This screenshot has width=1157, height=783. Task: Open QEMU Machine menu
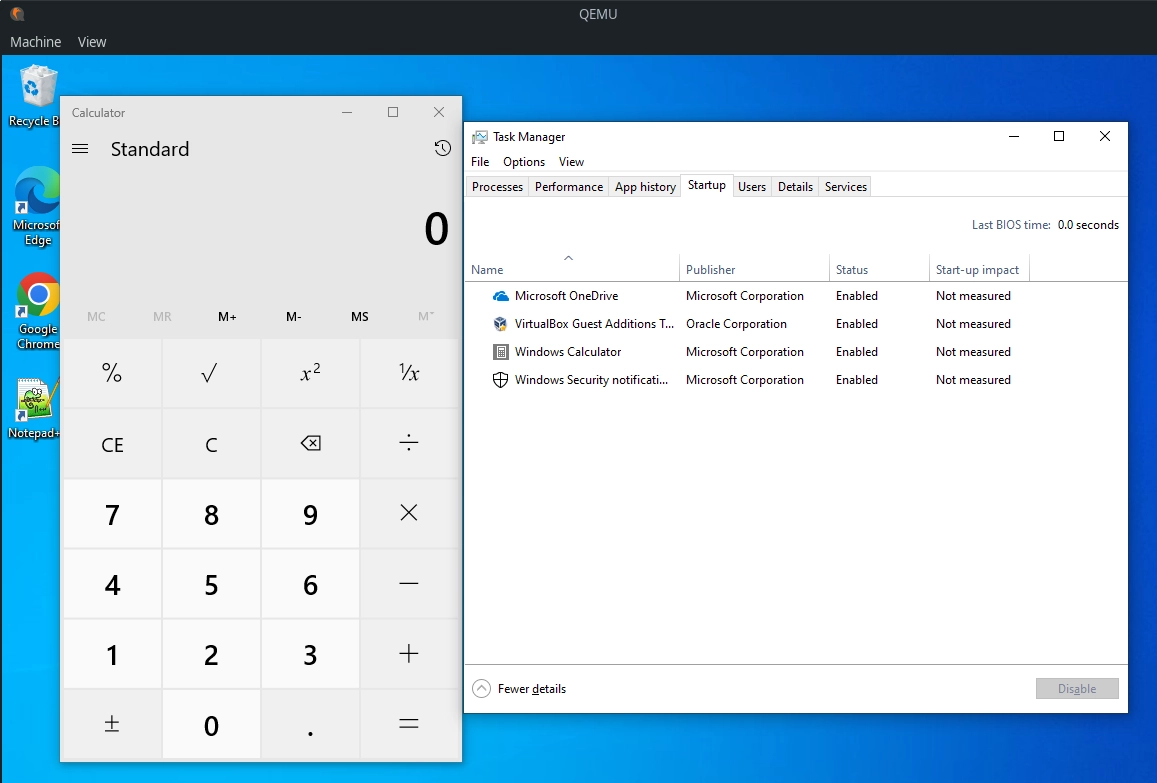[x=35, y=42]
